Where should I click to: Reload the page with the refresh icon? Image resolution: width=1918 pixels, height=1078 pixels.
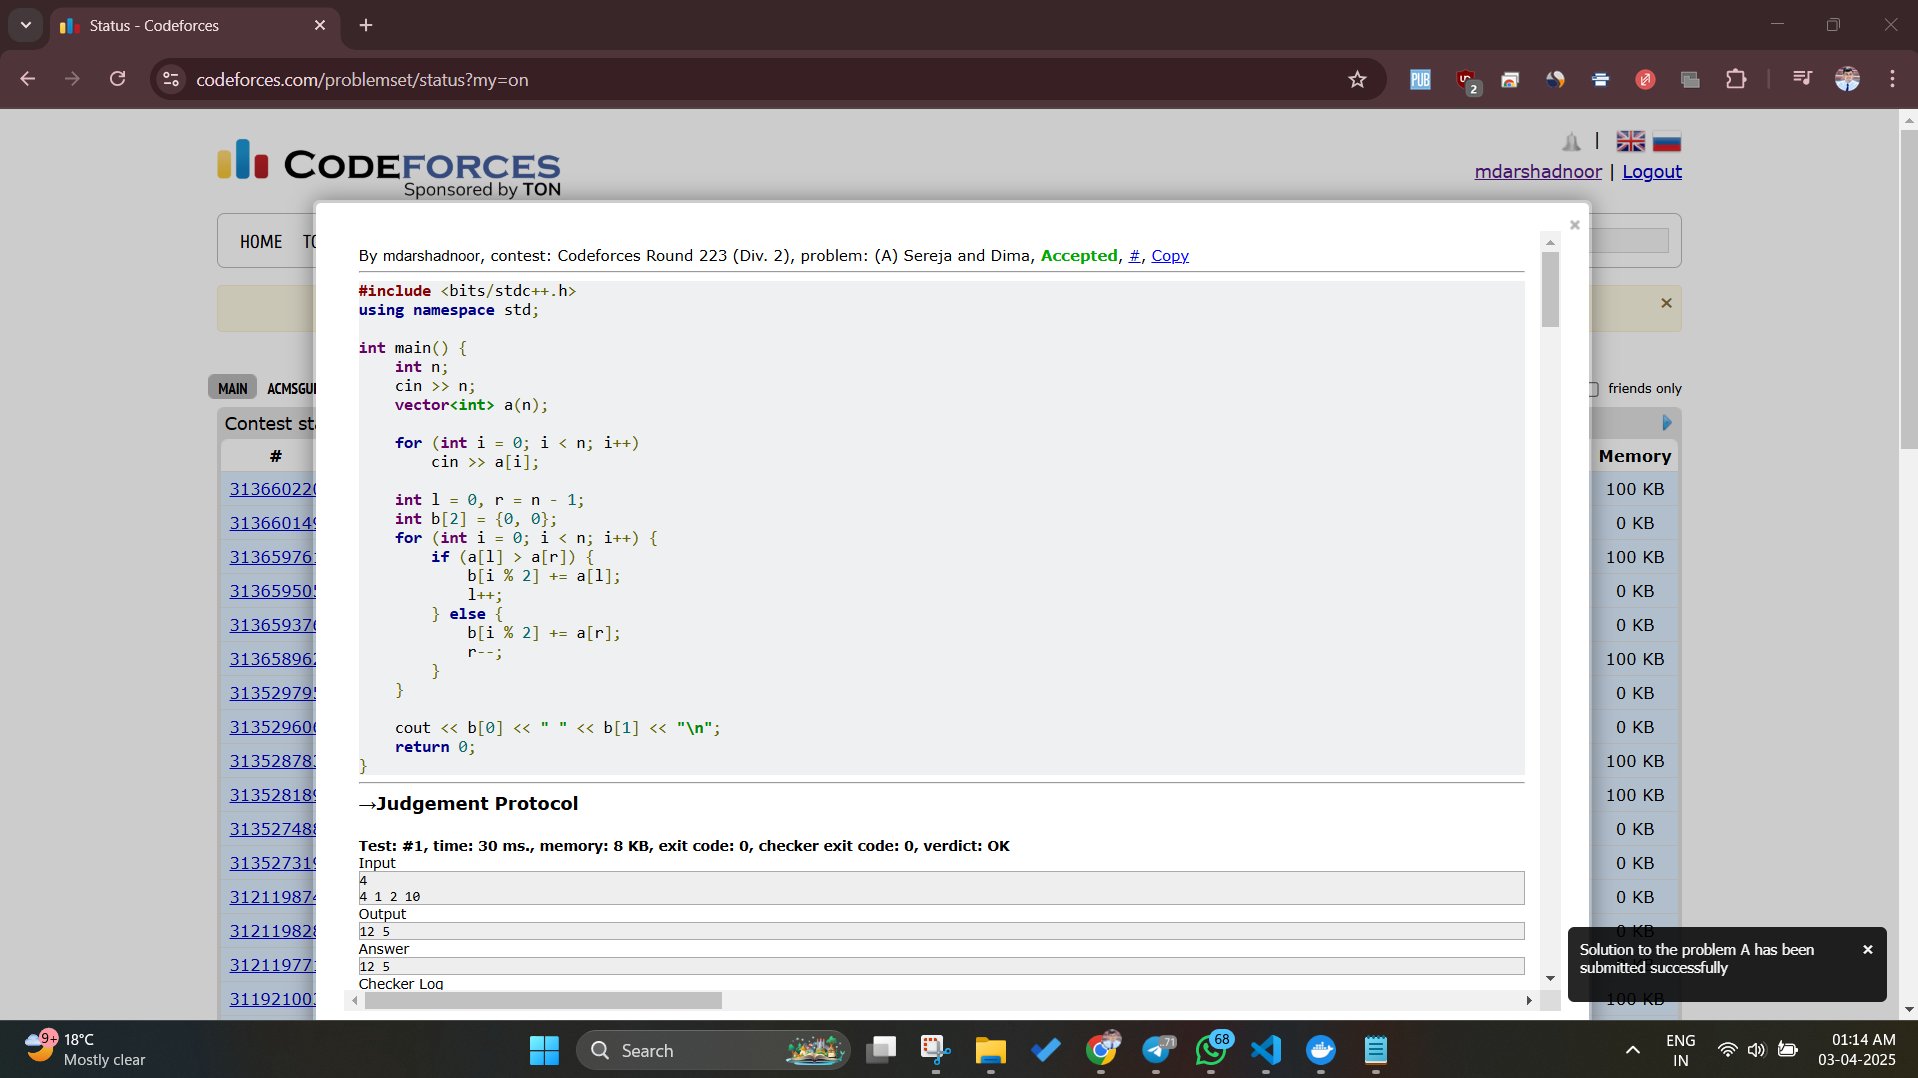point(117,79)
